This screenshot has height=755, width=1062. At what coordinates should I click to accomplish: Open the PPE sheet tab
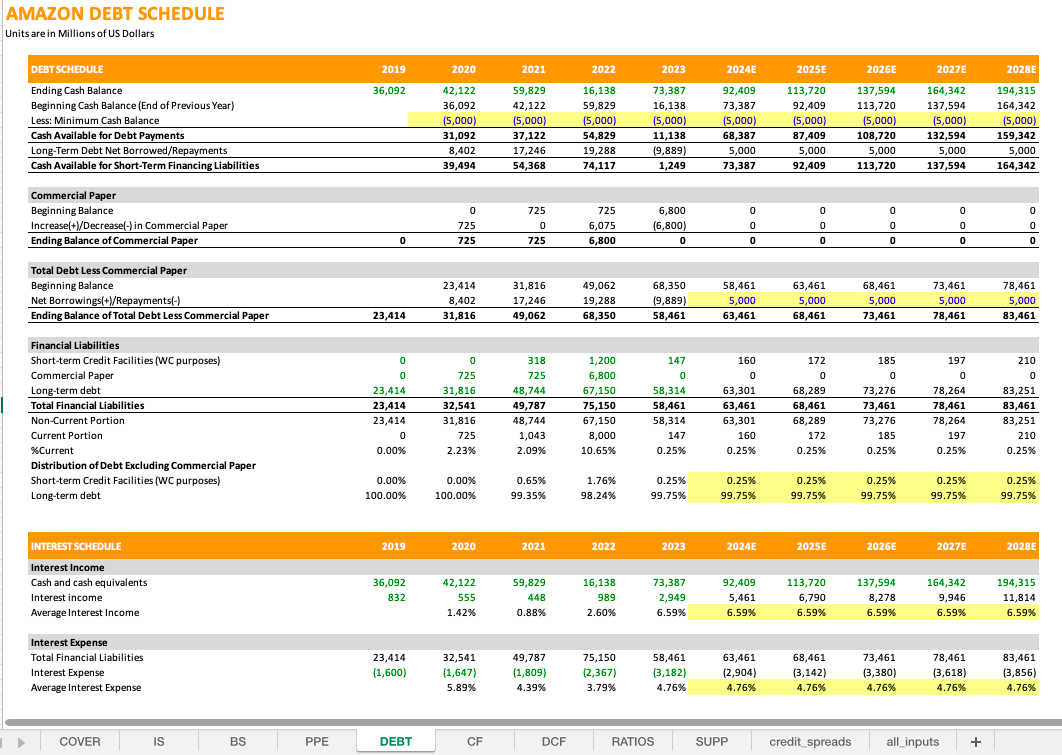pyautogui.click(x=317, y=741)
